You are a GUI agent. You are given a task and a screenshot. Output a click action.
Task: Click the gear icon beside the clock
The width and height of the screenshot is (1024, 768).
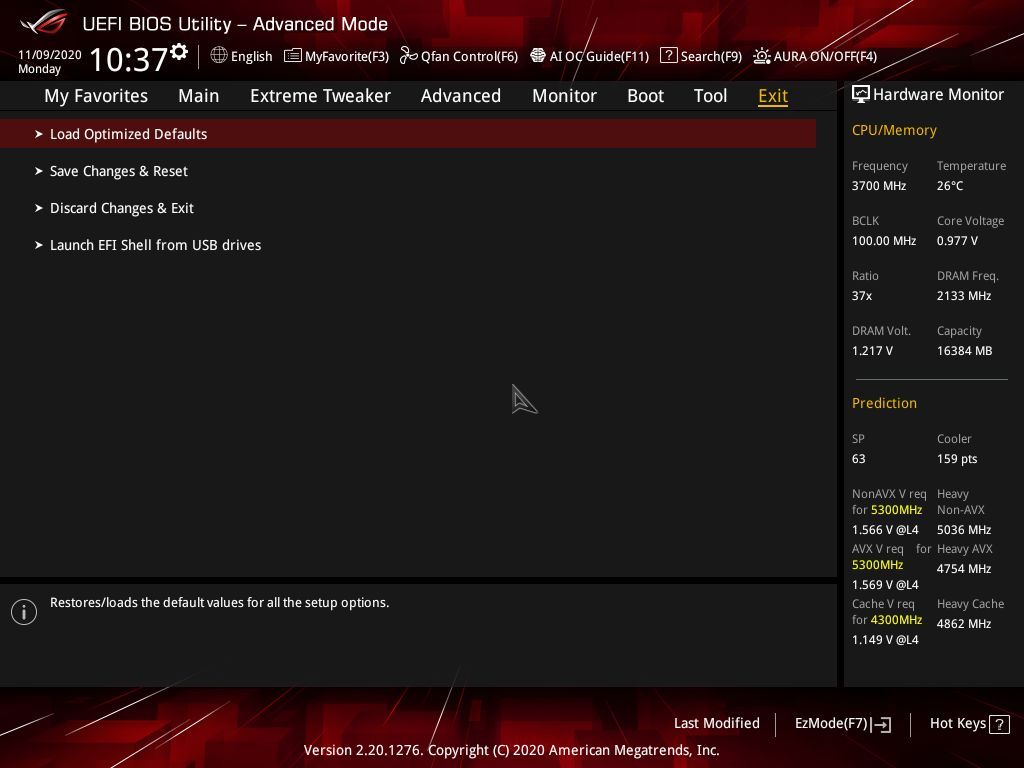179,52
